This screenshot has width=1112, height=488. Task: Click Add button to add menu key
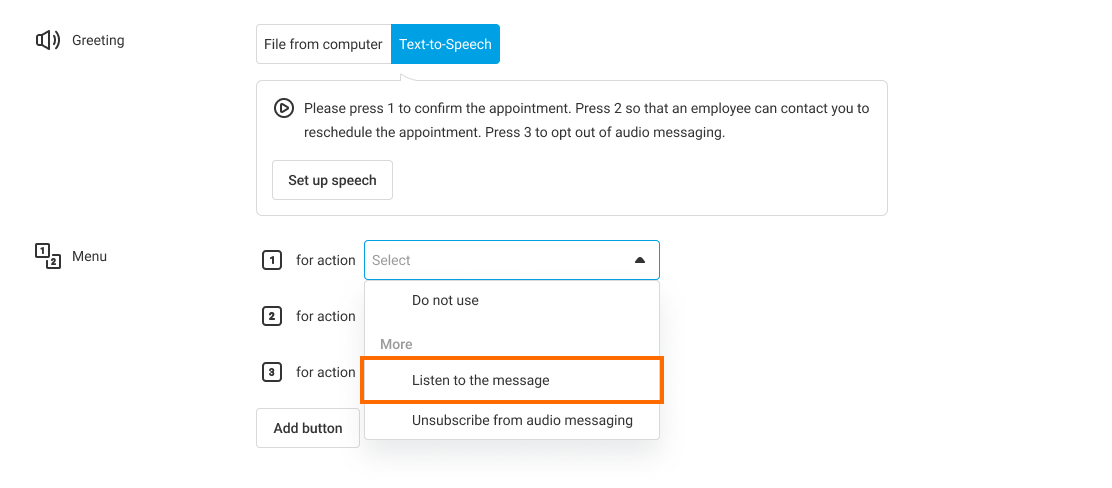[x=308, y=428]
